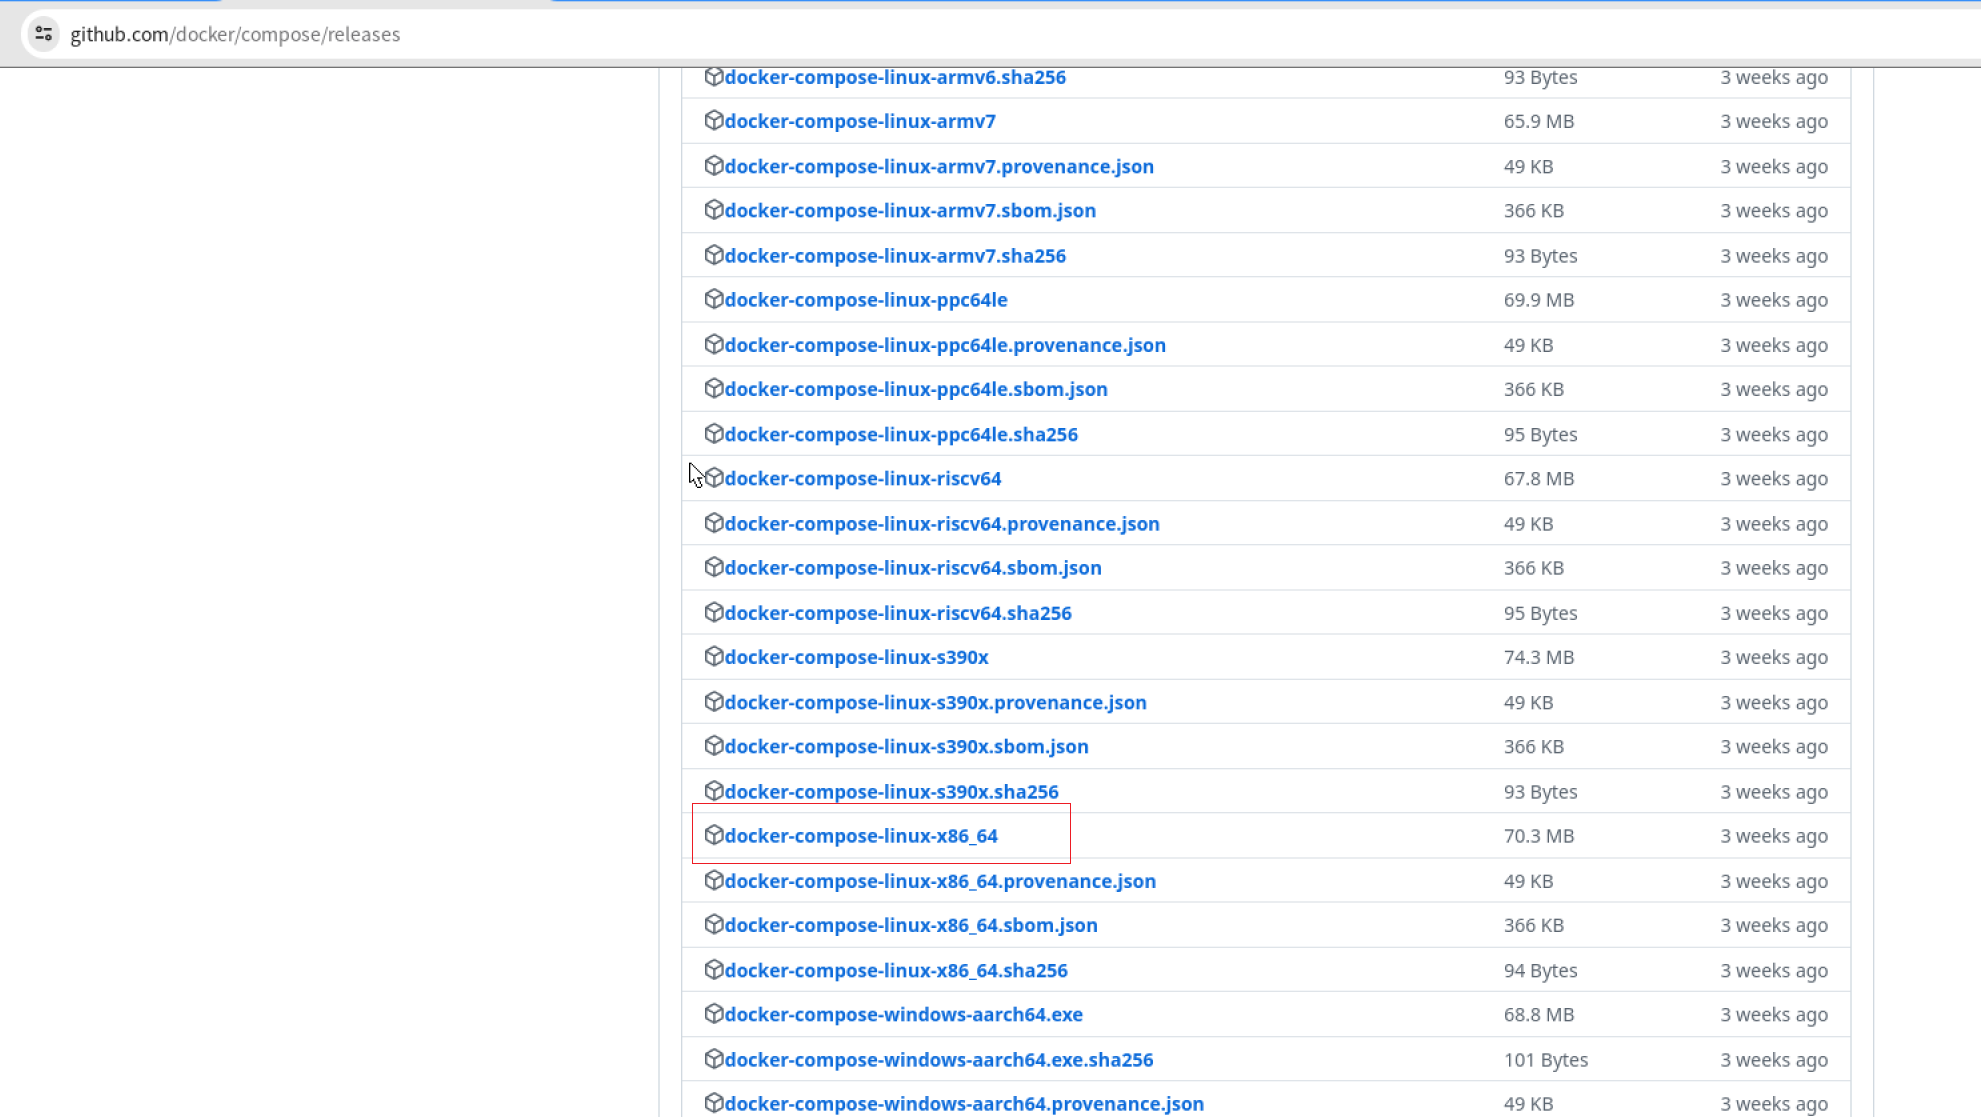The height and width of the screenshot is (1117, 1981).
Task: Click package icon beside docker-compose-windows-aarch64.exe
Action: [713, 1014]
